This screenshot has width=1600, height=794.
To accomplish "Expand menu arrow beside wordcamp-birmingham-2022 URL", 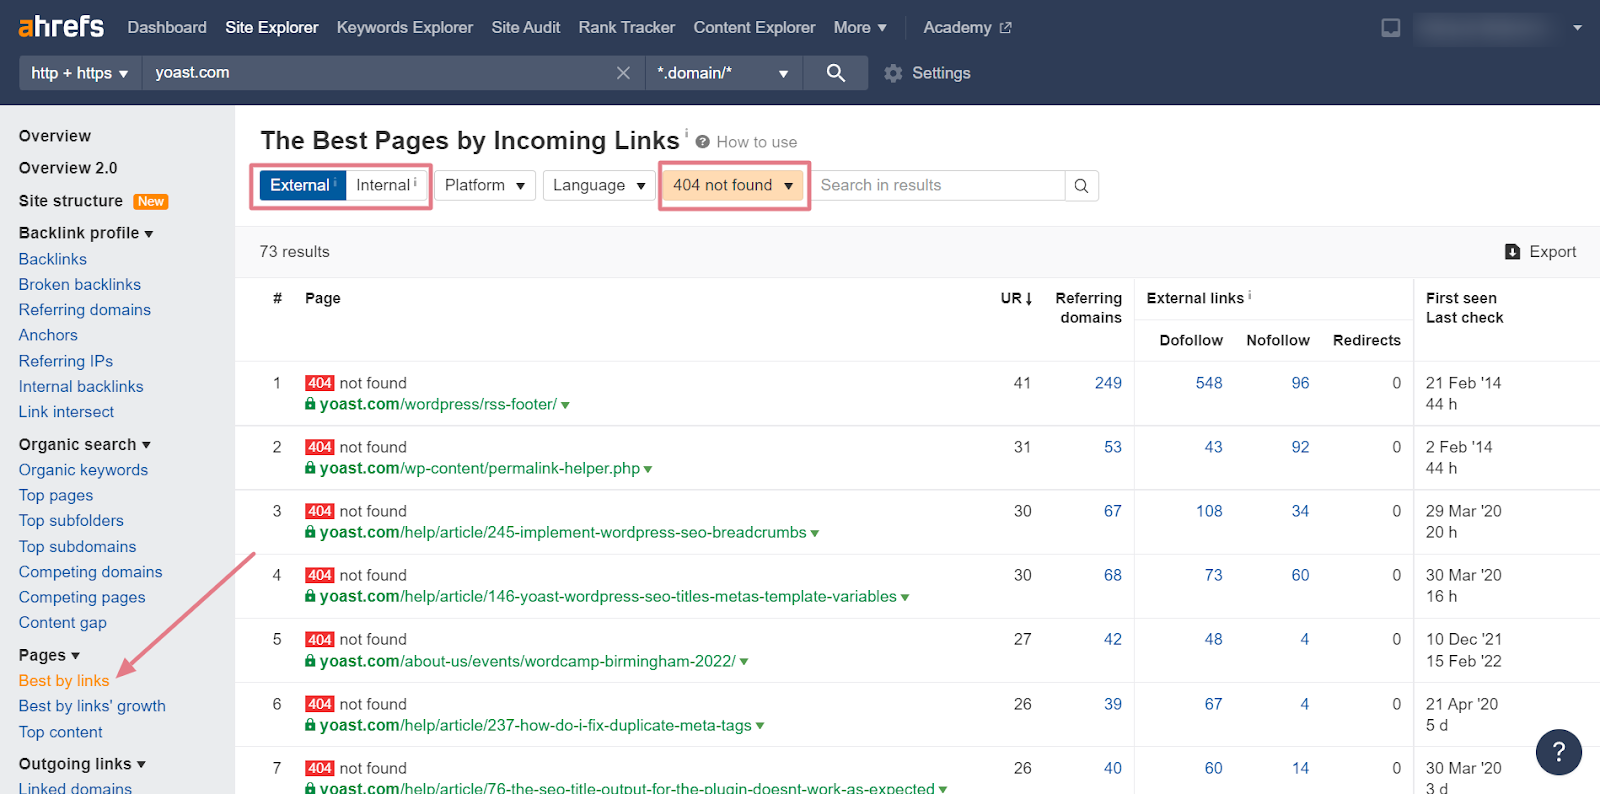I will tap(744, 662).
